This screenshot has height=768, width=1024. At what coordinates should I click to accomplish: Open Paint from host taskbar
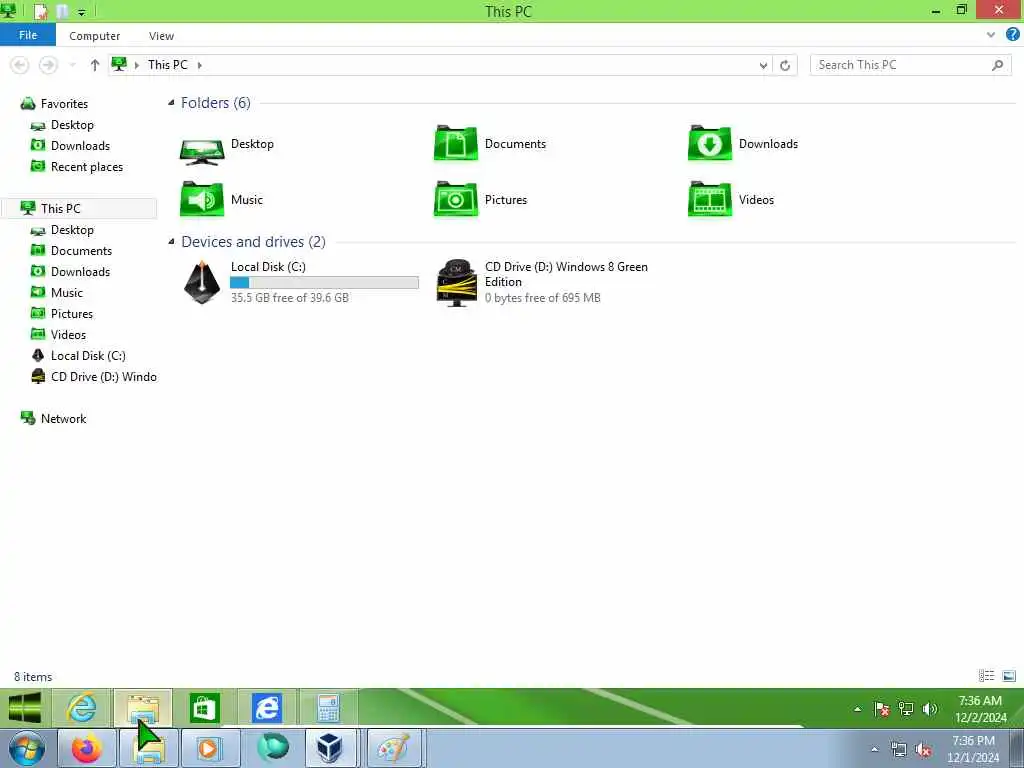pyautogui.click(x=392, y=748)
